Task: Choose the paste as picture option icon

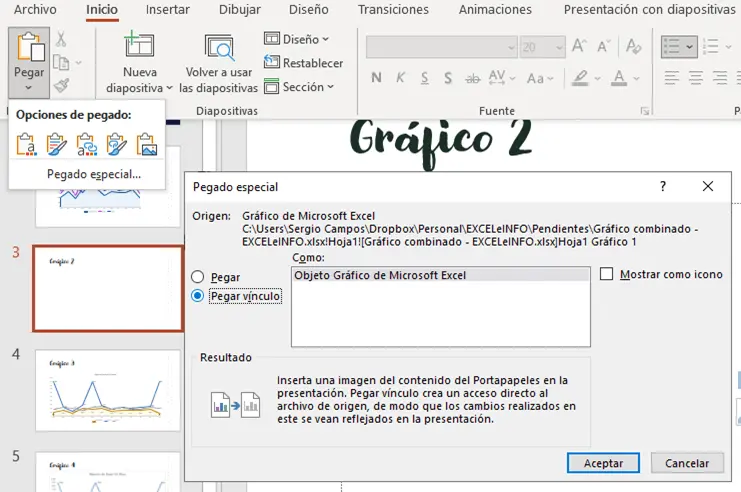Action: (x=147, y=145)
